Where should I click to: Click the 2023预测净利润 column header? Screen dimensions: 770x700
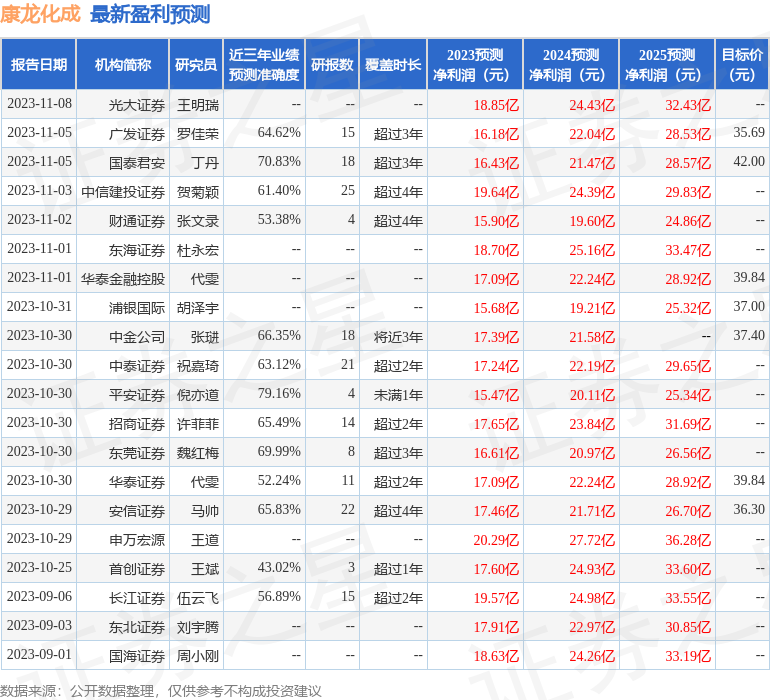point(475,64)
